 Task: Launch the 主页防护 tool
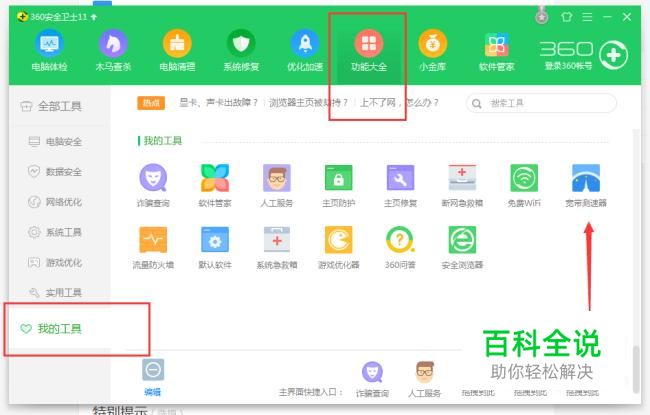[339, 185]
